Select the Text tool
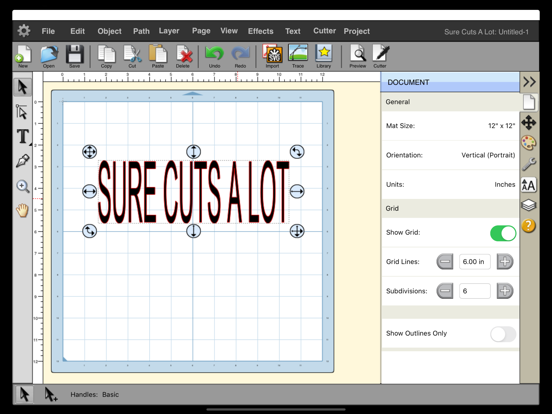552x414 pixels. point(23,136)
